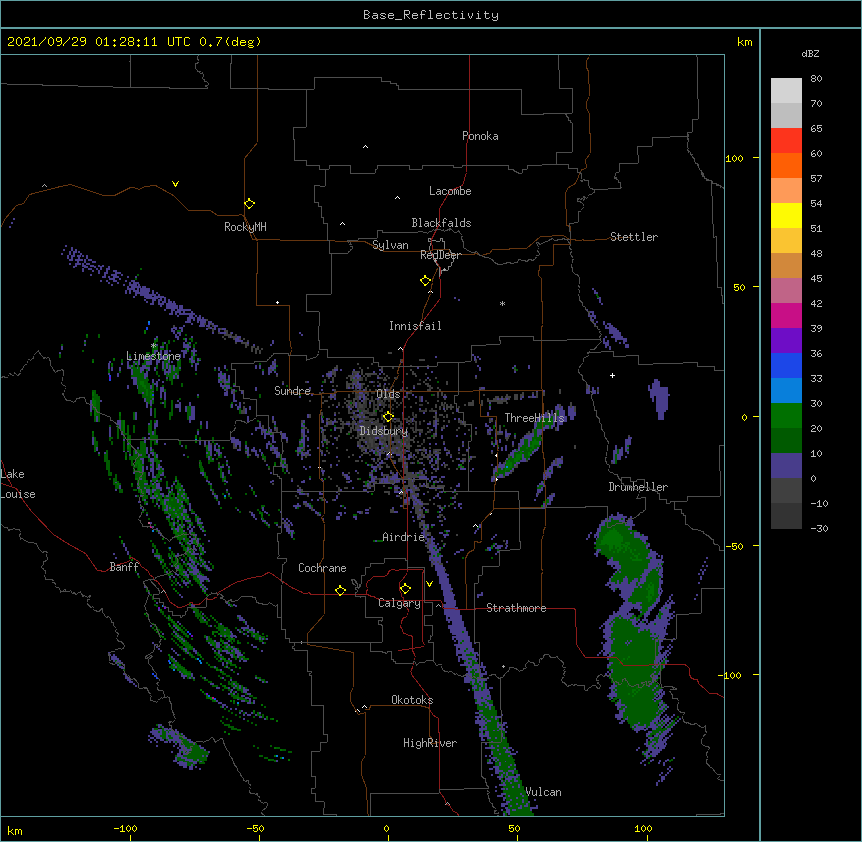Click the dBZ legend heading
The height and width of the screenshot is (842, 862).
[x=810, y=53]
